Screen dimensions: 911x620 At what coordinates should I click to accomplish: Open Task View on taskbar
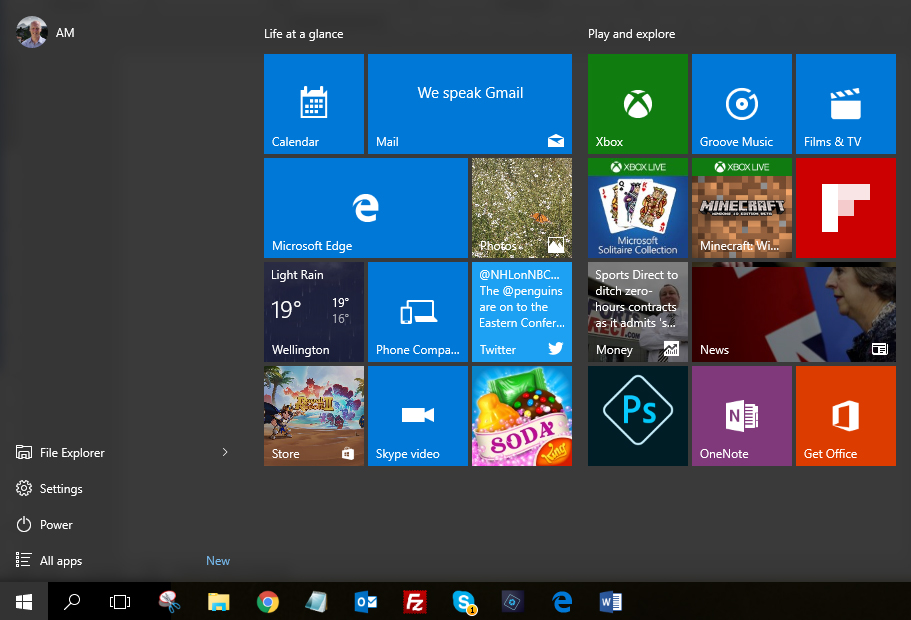[x=120, y=601]
